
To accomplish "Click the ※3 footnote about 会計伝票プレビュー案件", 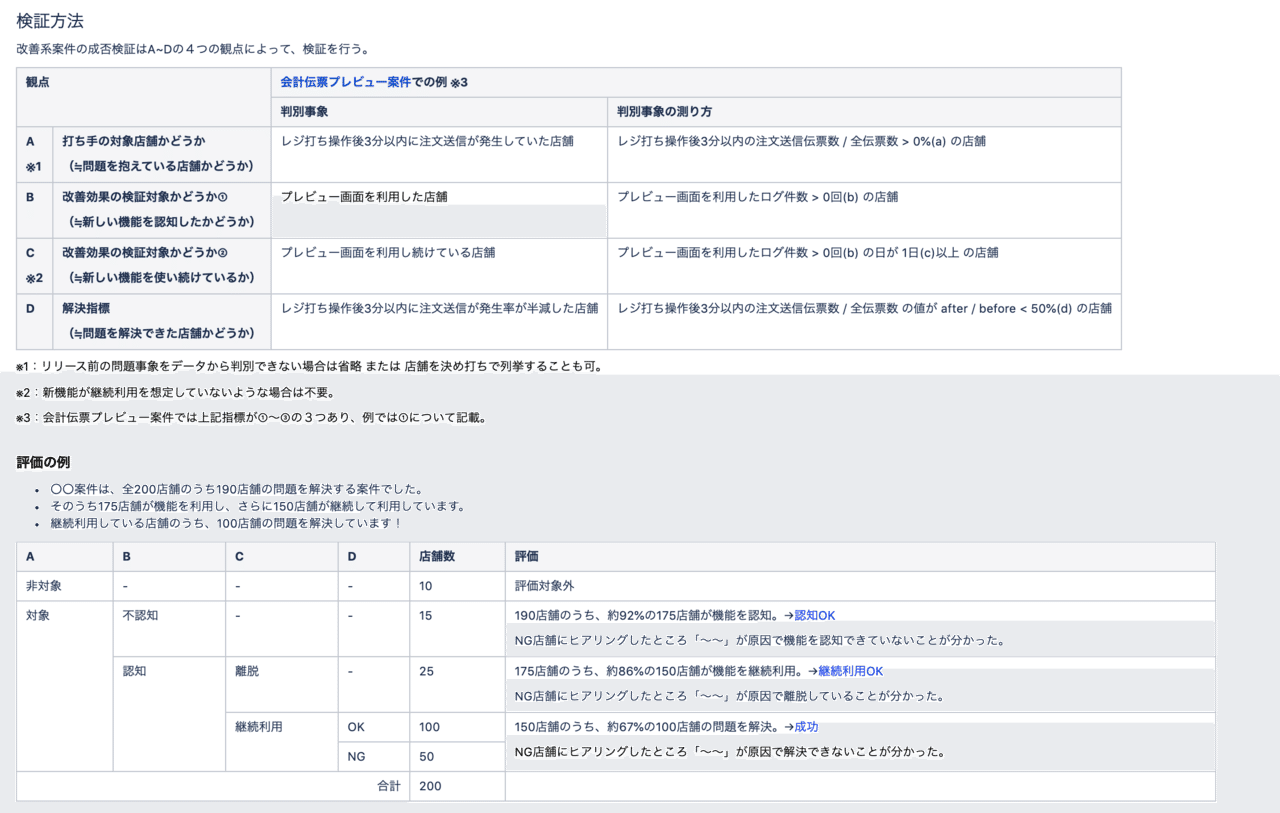I will coord(251,418).
